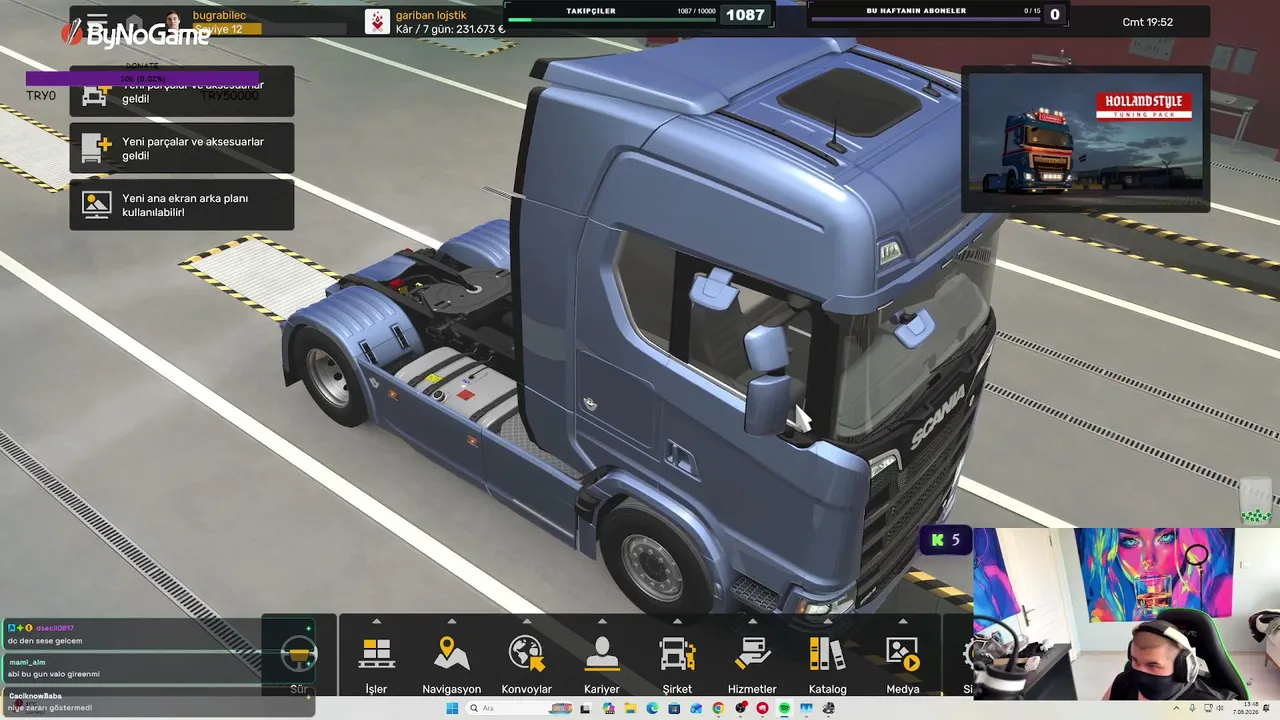Viewport: 1280px width, 720px height.
Task: Open the second 'Yeni parçalar ve aksesuarlar' notification
Action: pyautogui.click(x=182, y=148)
